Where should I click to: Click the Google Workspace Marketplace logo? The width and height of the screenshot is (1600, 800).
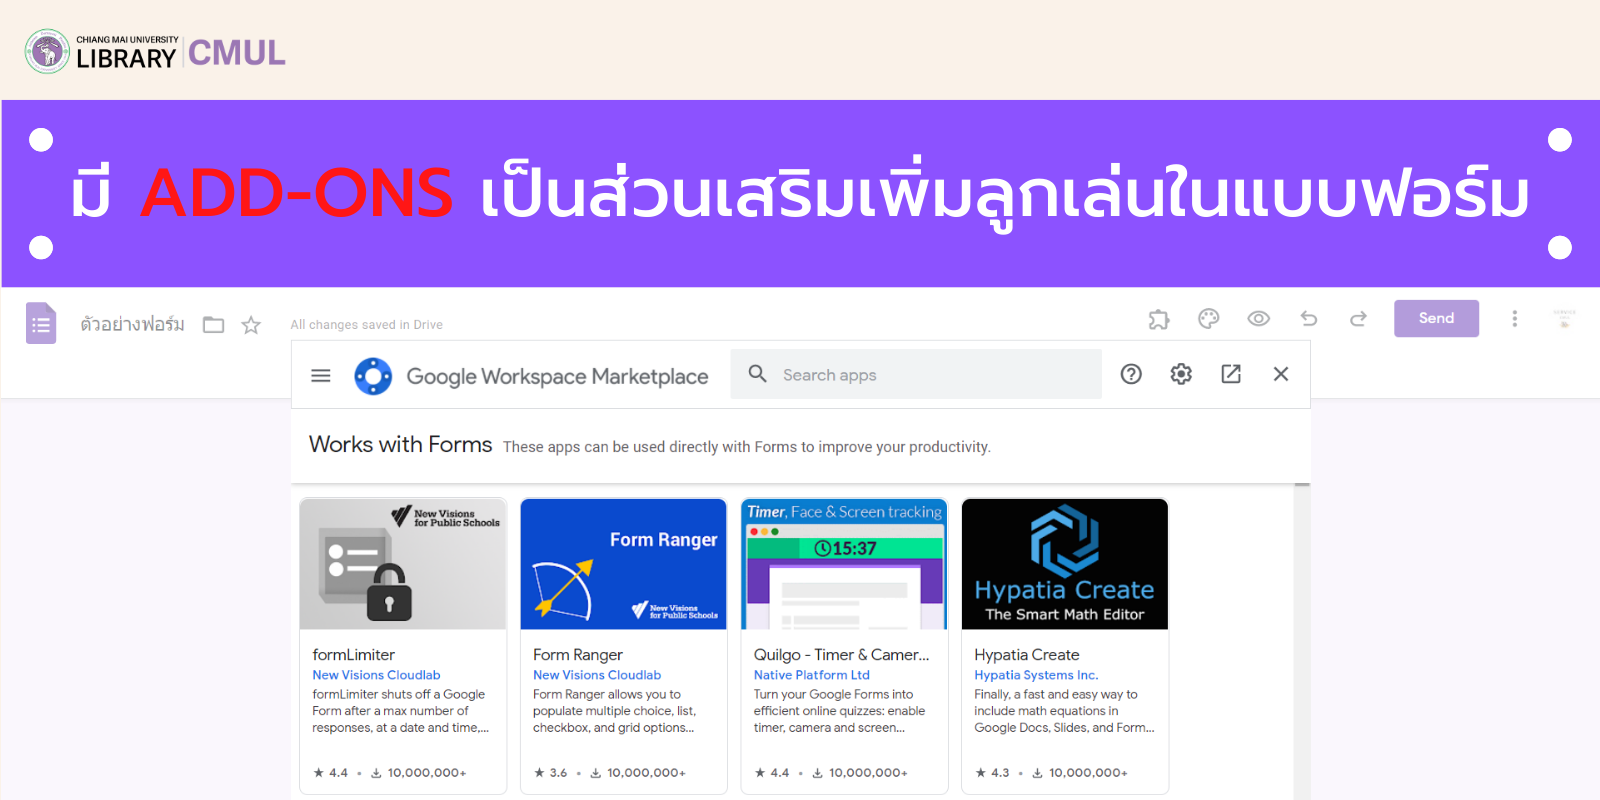[373, 376]
